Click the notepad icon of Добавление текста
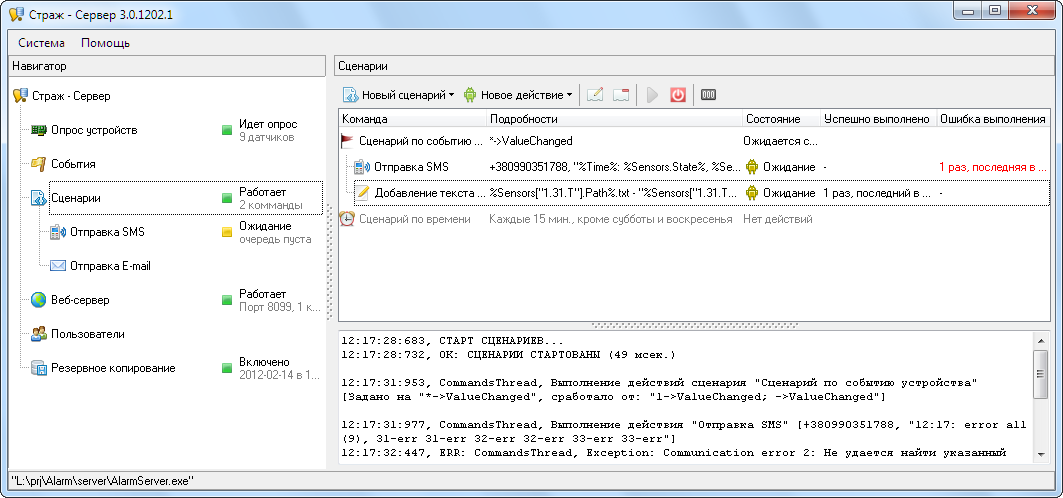The width and height of the screenshot is (1063, 498). [363, 193]
